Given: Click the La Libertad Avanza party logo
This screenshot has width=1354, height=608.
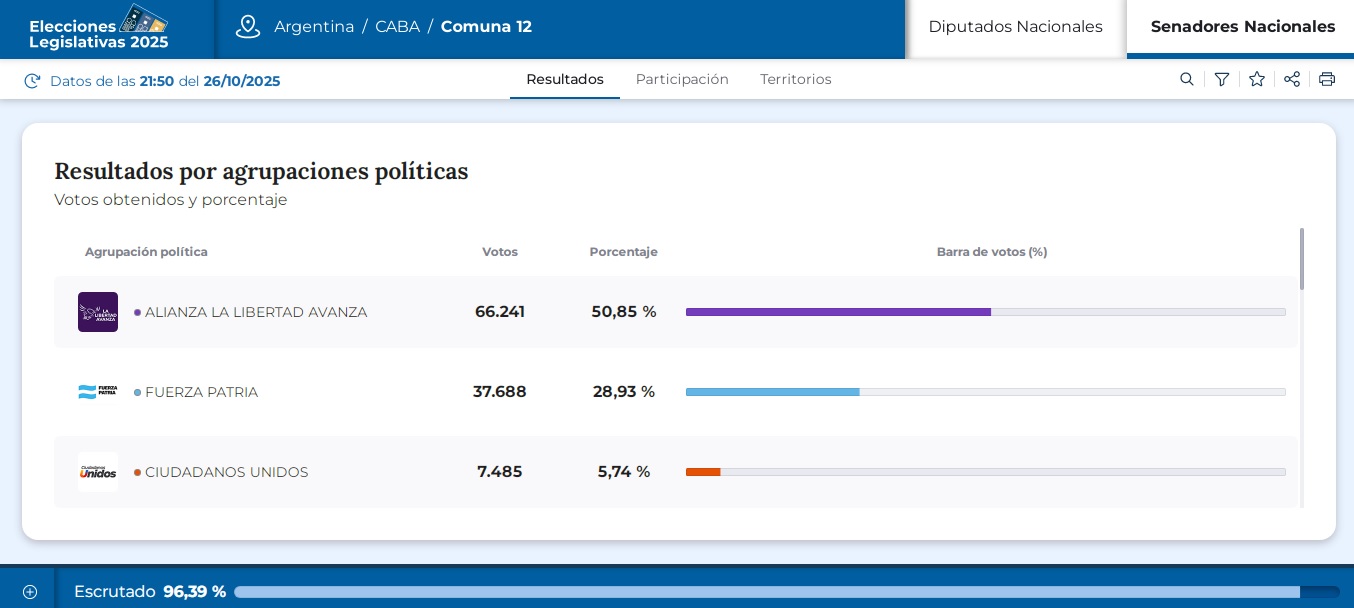Looking at the screenshot, I should pos(98,312).
